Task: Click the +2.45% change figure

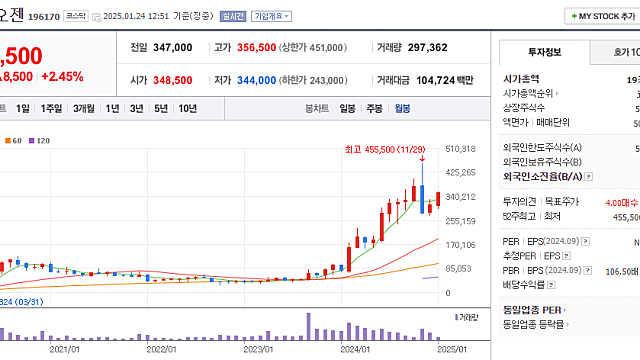Action: pos(62,77)
